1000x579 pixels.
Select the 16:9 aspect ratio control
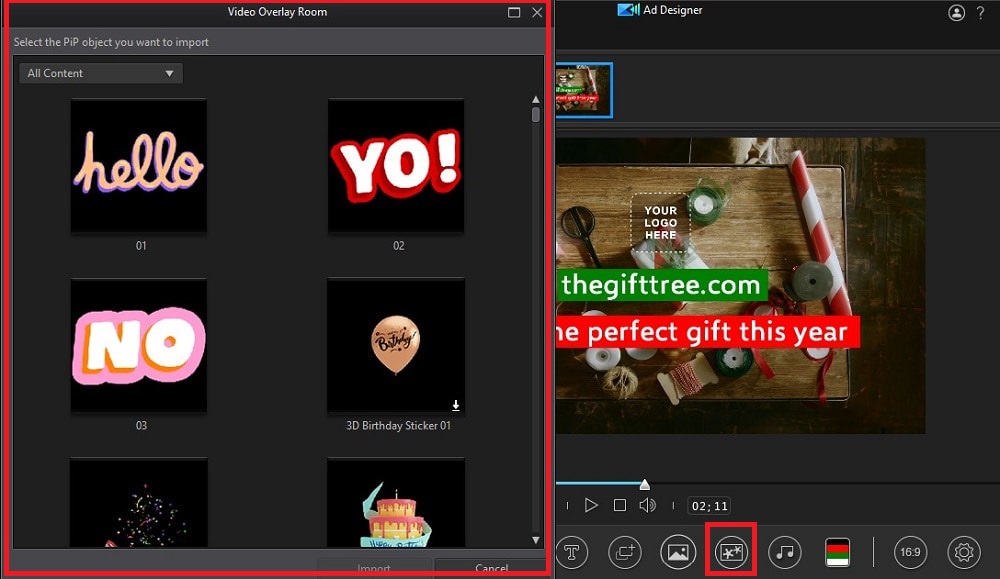pyautogui.click(x=910, y=551)
